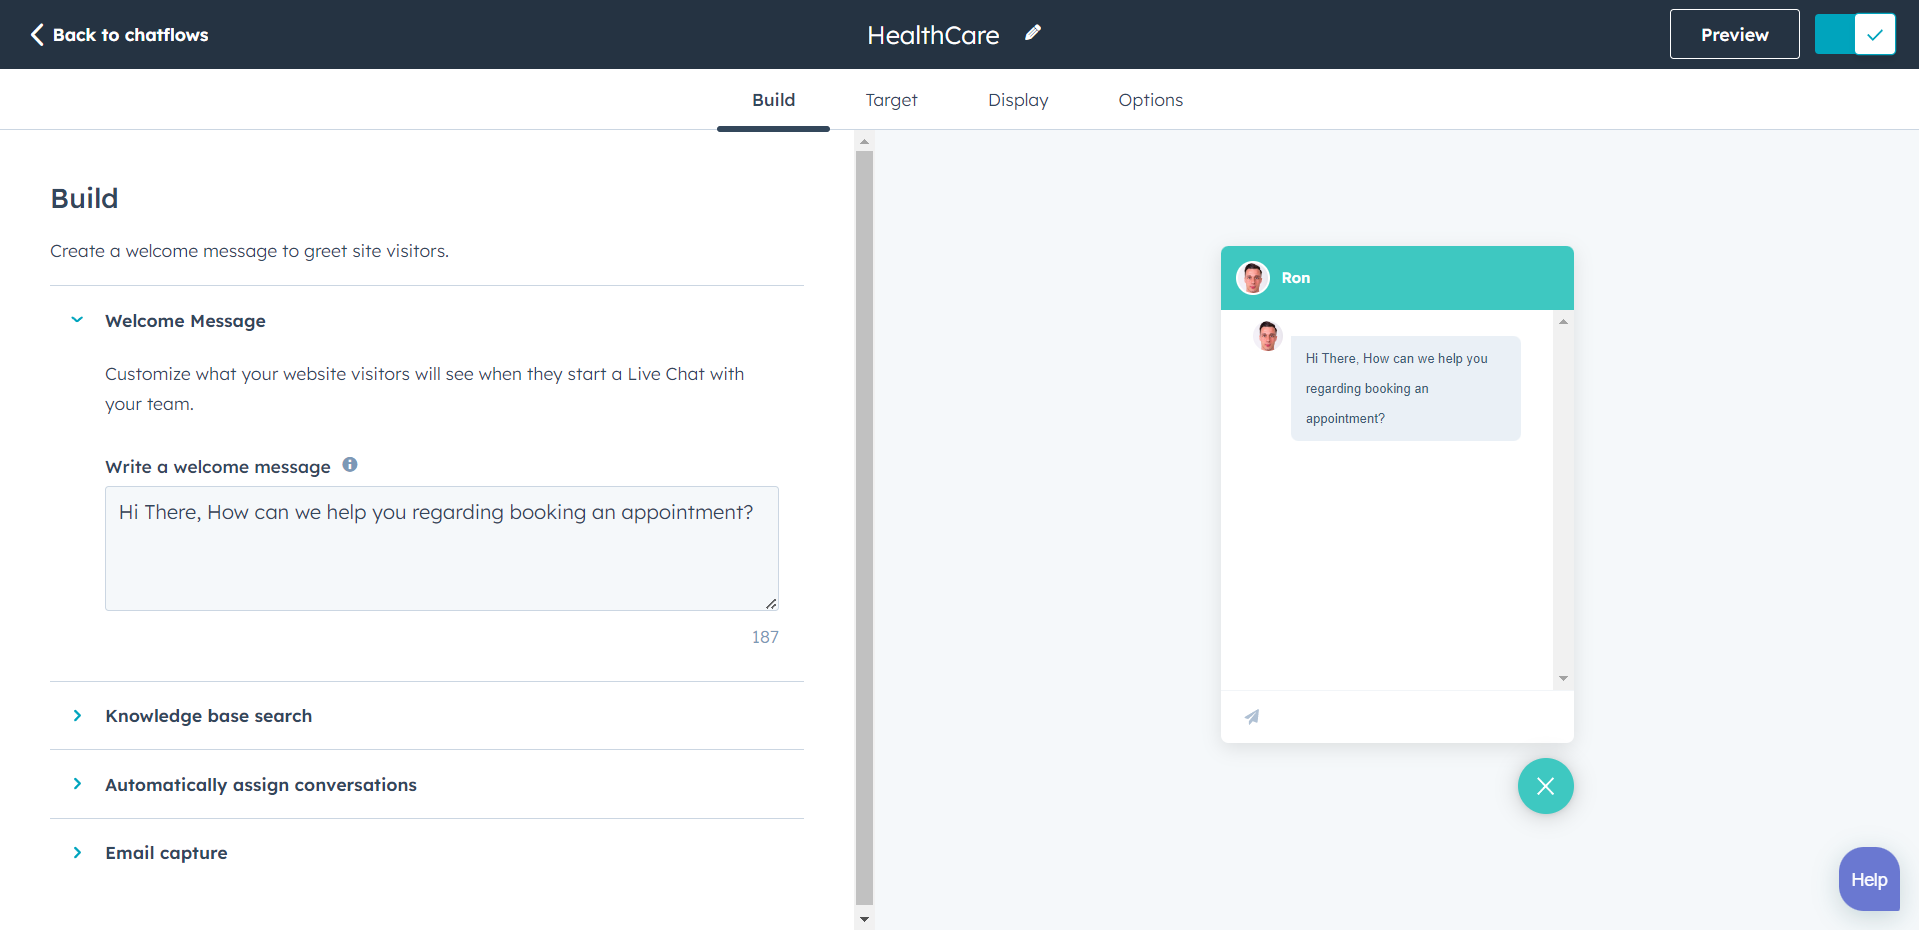The width and height of the screenshot is (1919, 930).
Task: Click inside the welcome message text box
Action: click(441, 548)
